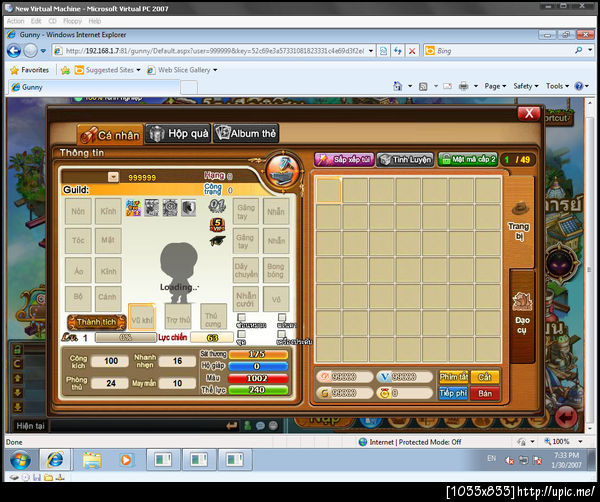Image resolution: width=600 pixels, height=502 pixels.
Task: Click the Mật mã cấp 2 button
Action: coord(468,160)
